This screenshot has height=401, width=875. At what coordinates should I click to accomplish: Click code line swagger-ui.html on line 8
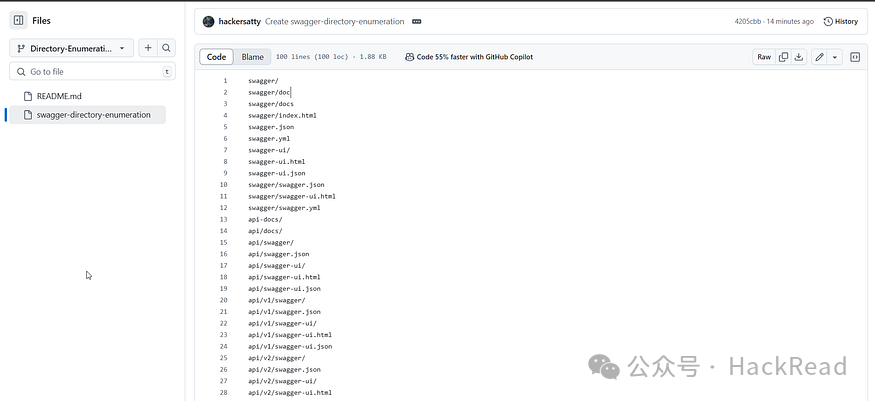(x=277, y=162)
